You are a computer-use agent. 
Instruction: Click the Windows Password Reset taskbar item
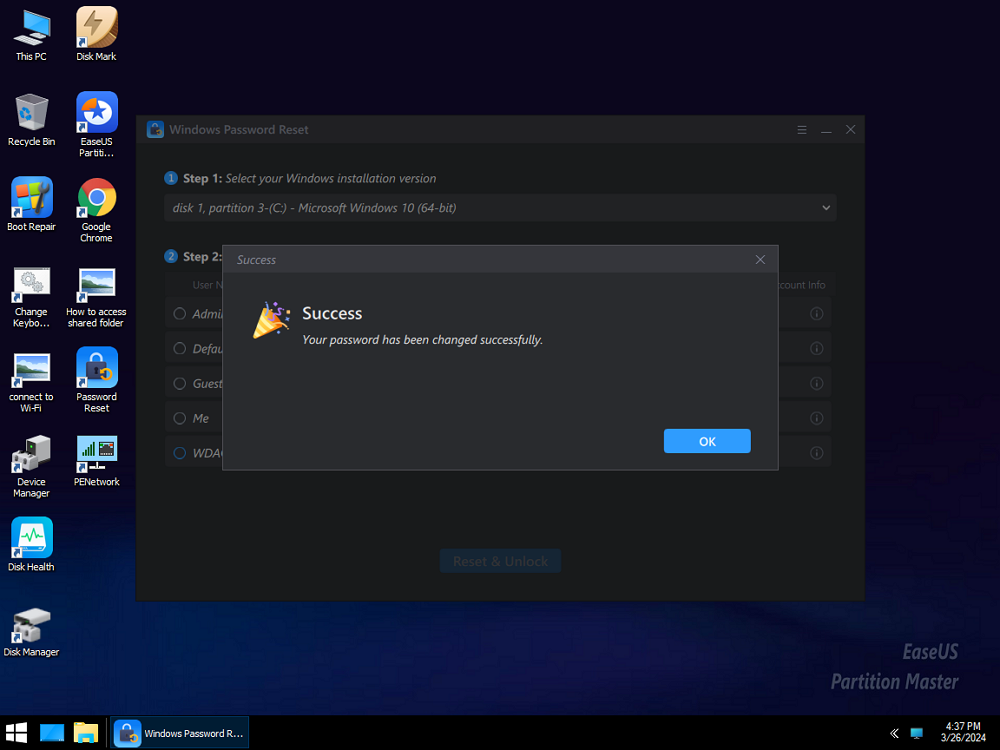point(181,733)
